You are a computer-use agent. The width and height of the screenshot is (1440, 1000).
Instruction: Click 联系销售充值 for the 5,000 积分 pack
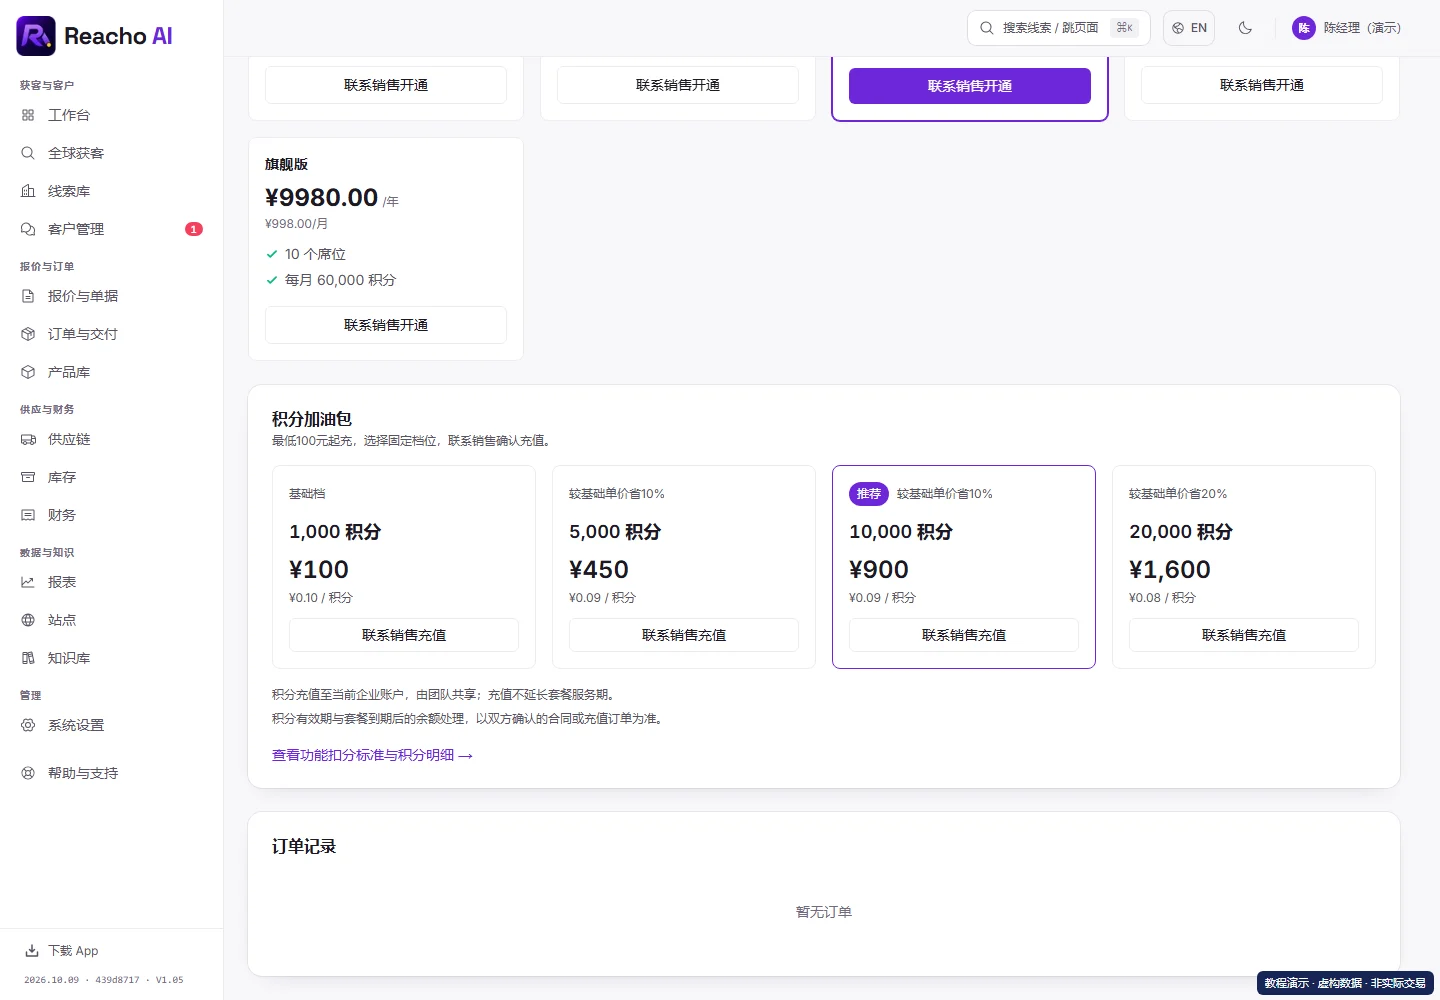tap(684, 635)
